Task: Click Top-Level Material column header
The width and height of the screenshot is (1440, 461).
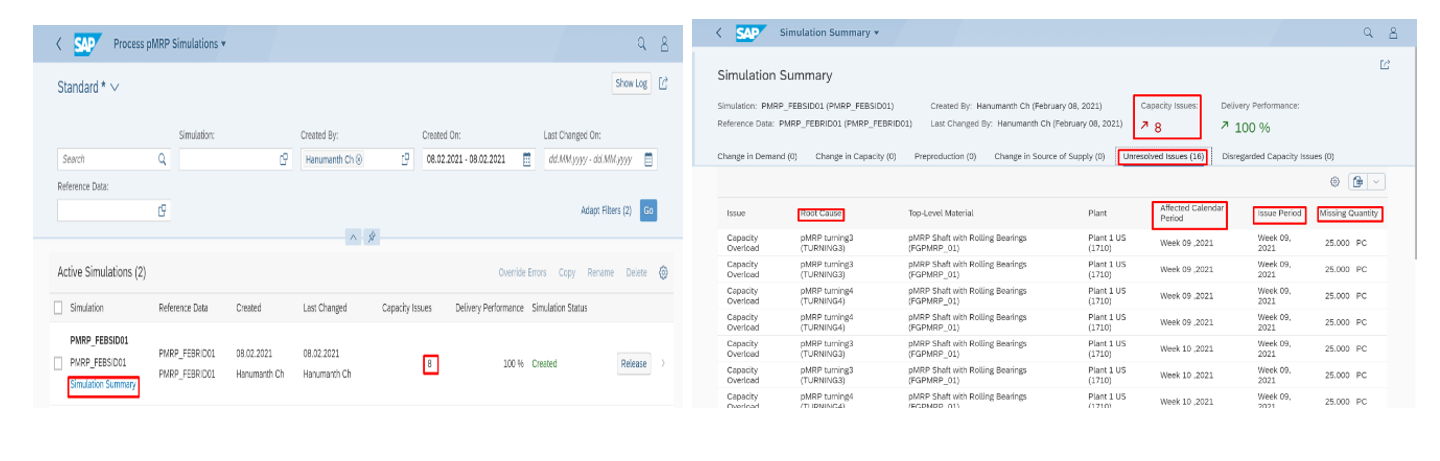Action: click(x=941, y=213)
